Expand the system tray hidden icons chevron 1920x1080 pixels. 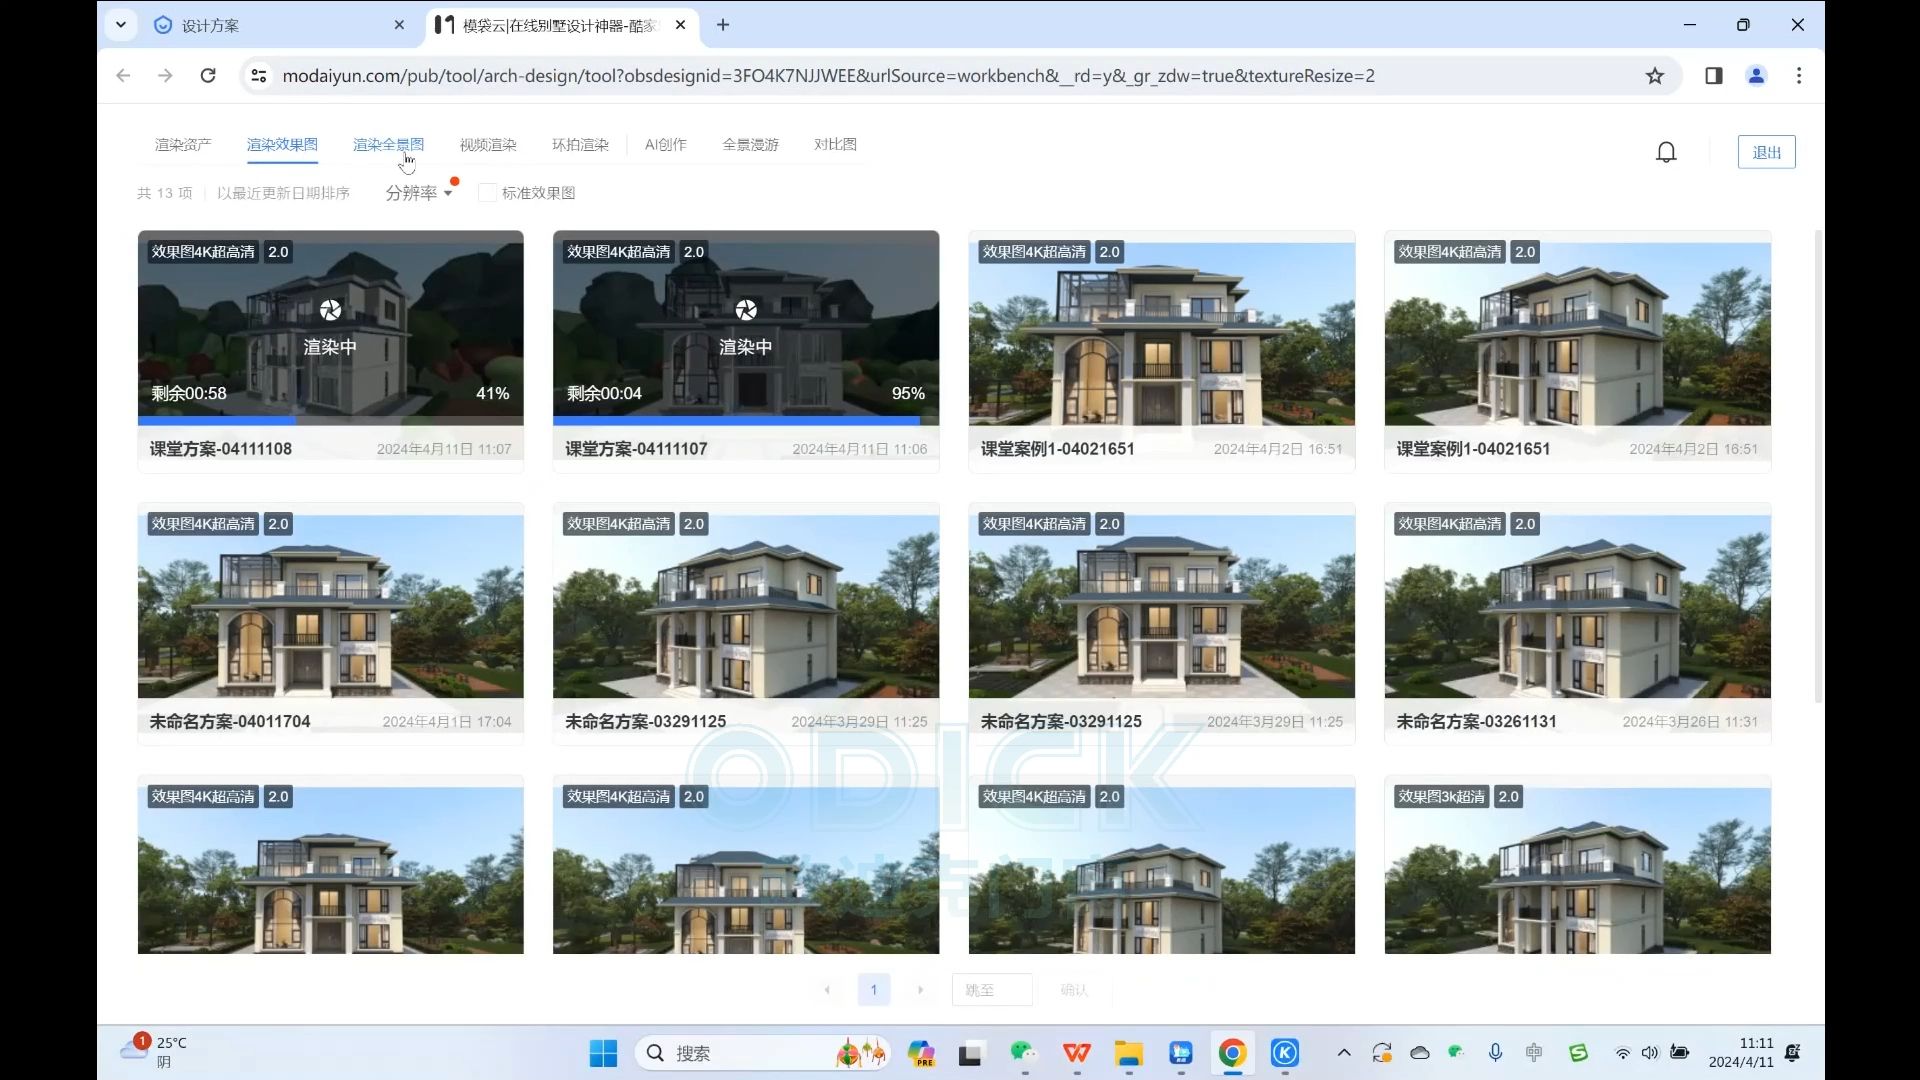[x=1344, y=1053]
